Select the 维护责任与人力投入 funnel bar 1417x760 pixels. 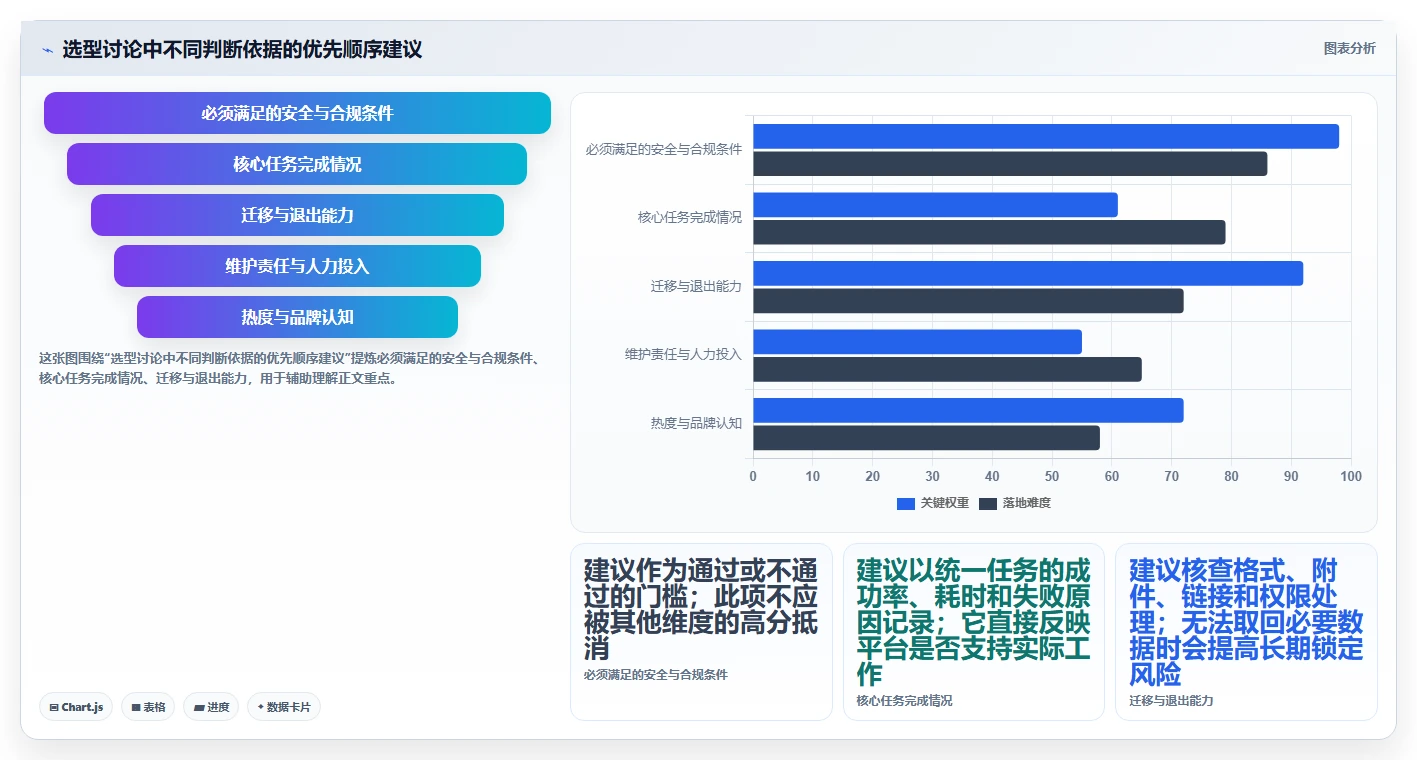coord(297,266)
